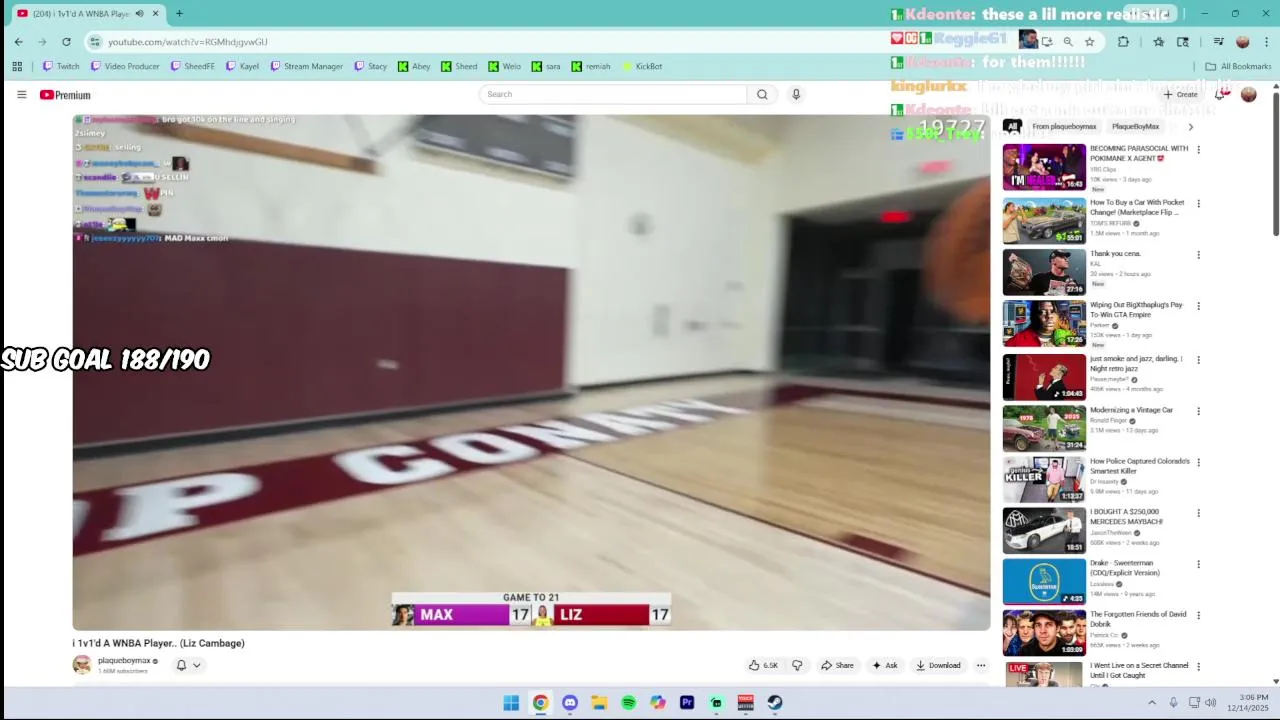This screenshot has width=1280, height=720.
Task: Open the YouTube guide hamburger menu
Action: 21,94
